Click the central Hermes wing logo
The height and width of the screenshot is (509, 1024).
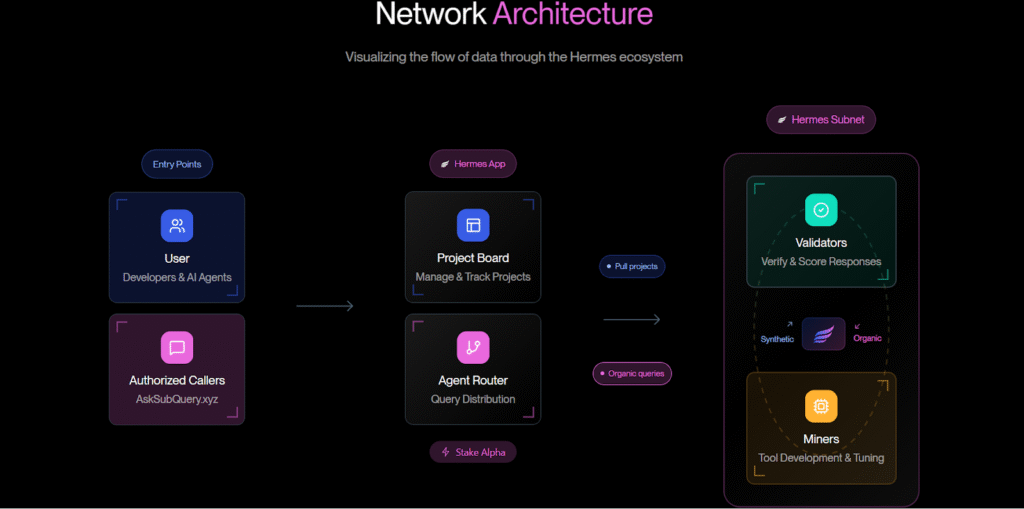[x=823, y=335]
